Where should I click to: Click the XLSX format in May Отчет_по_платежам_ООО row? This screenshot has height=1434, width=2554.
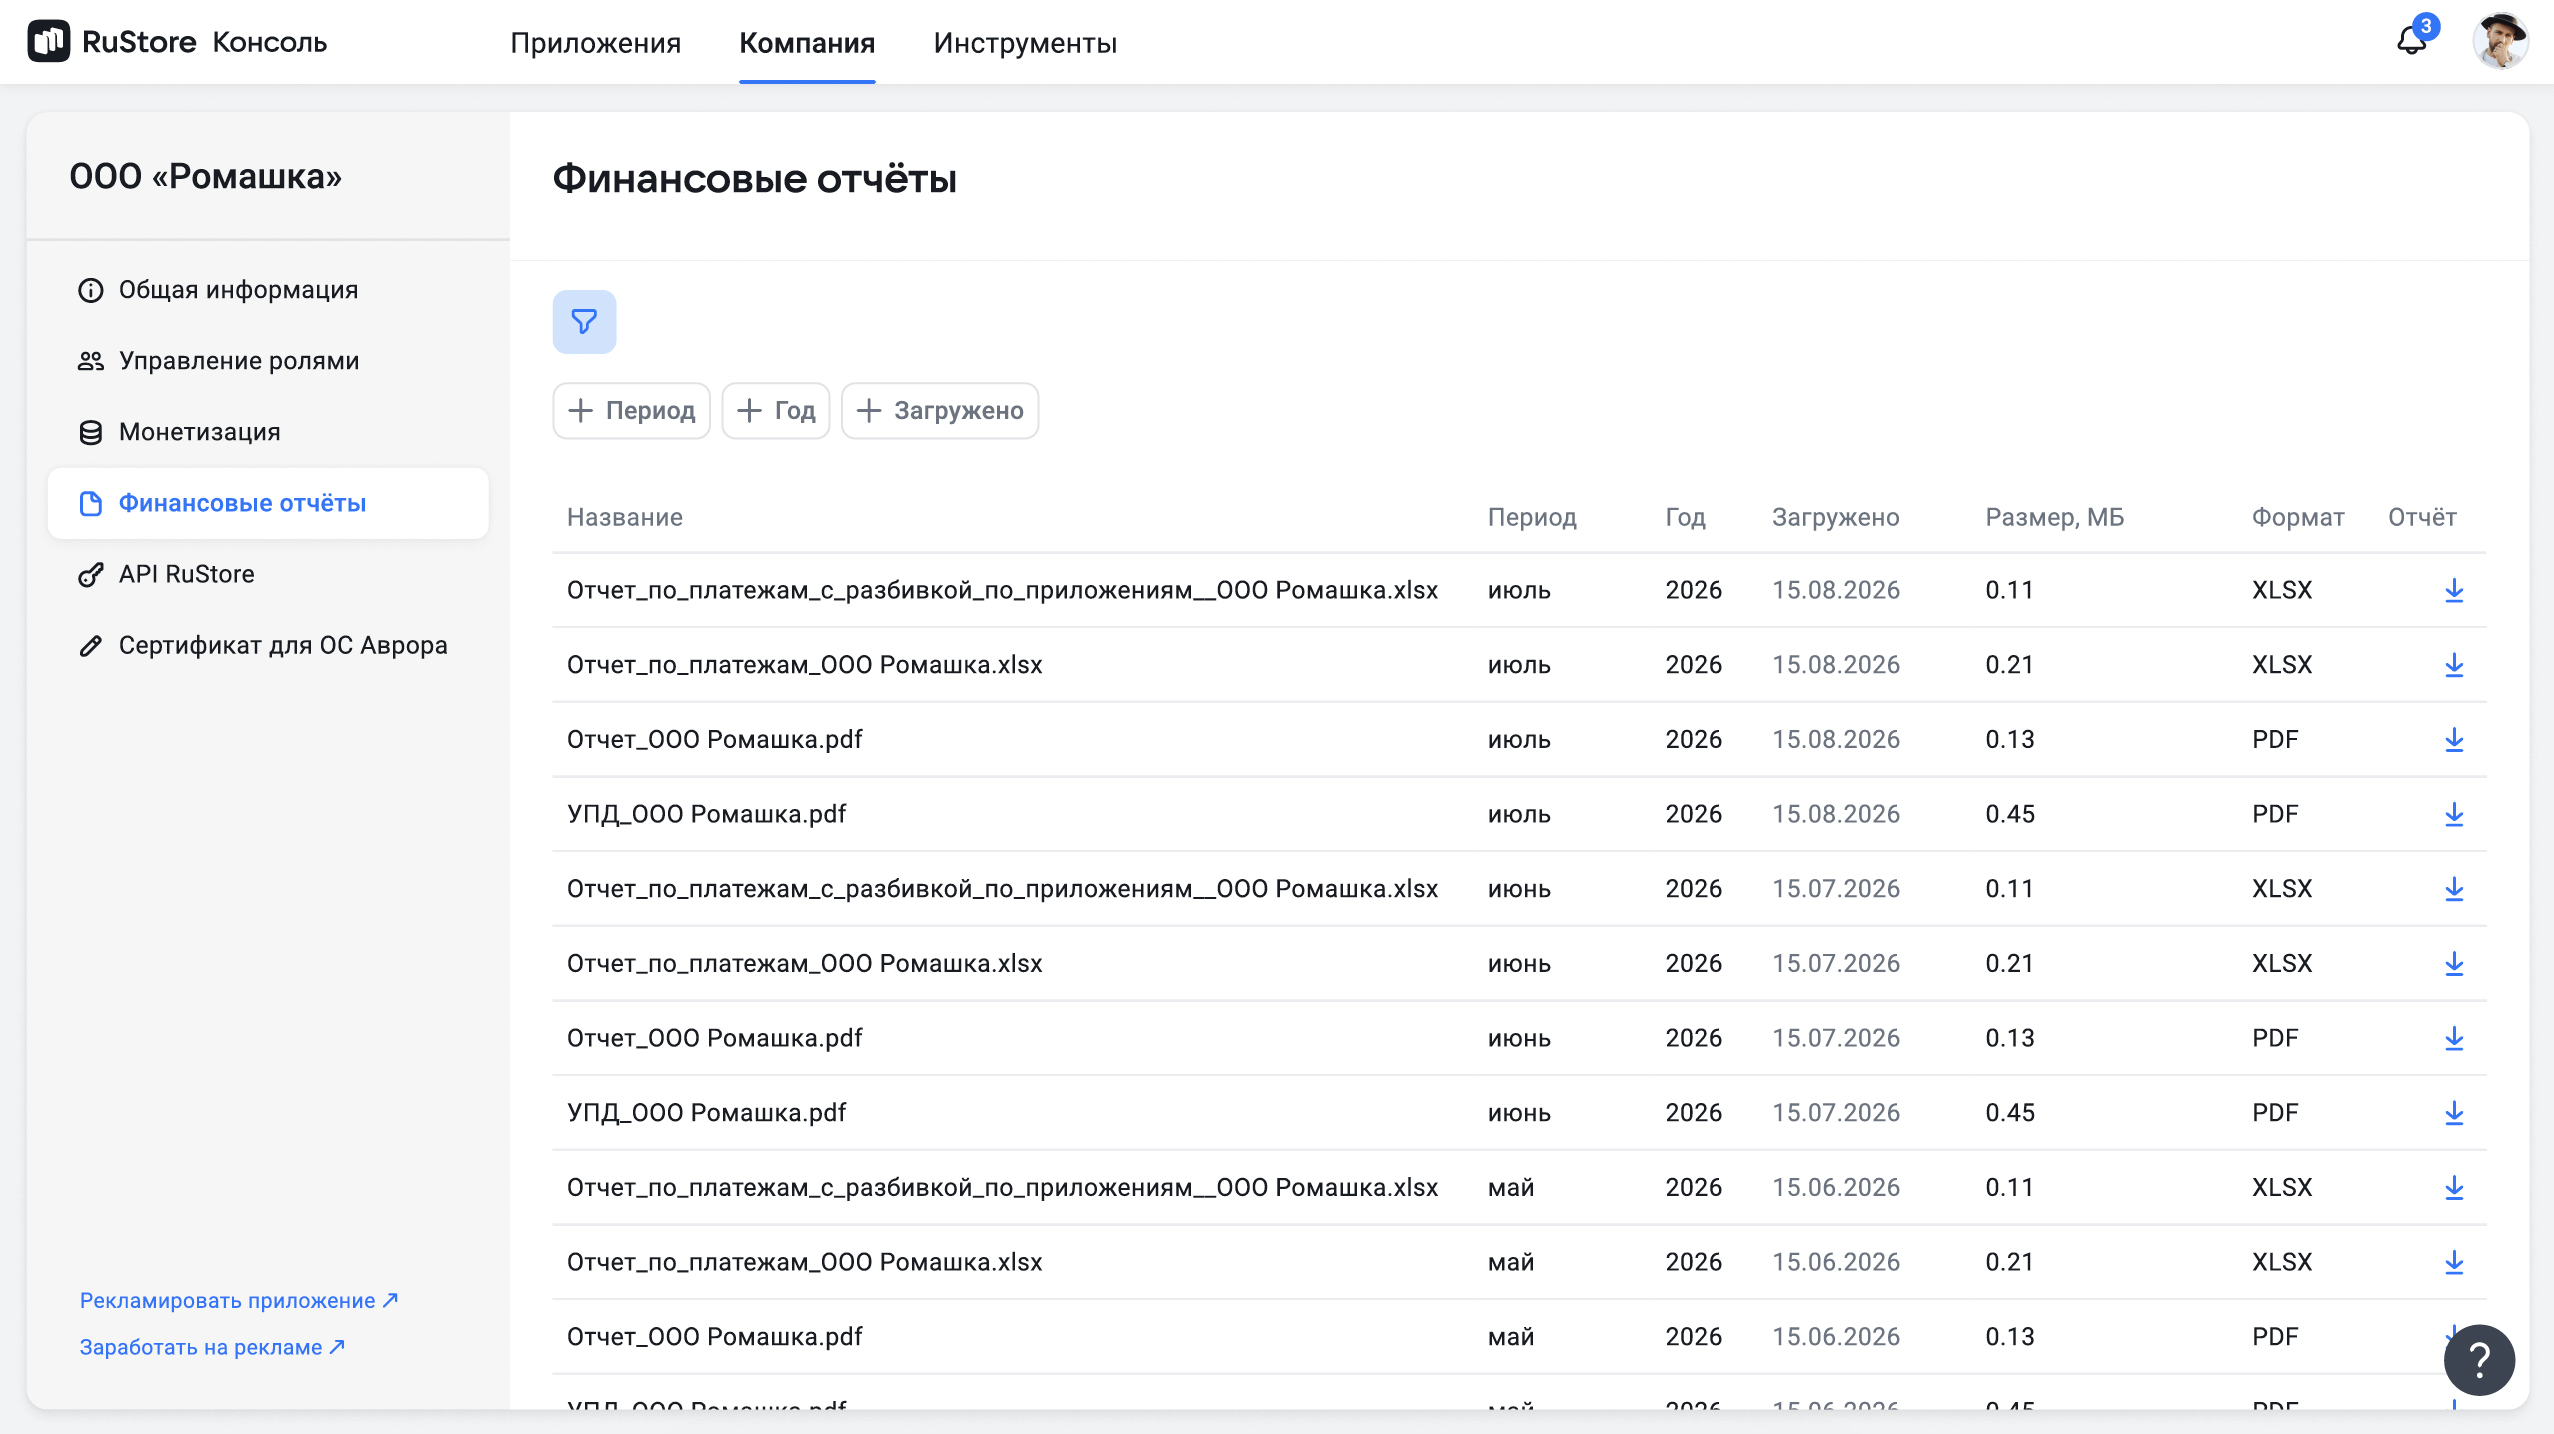(2282, 1262)
